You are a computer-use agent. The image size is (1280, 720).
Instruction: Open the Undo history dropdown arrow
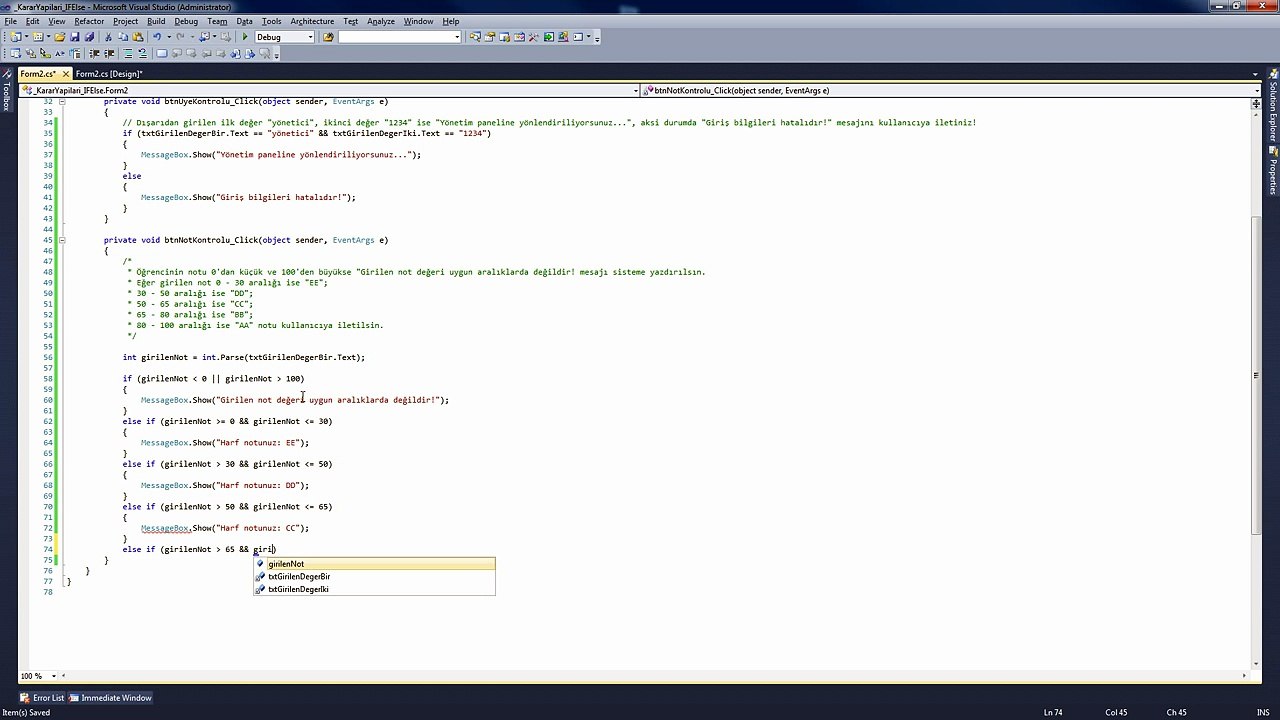[168, 37]
